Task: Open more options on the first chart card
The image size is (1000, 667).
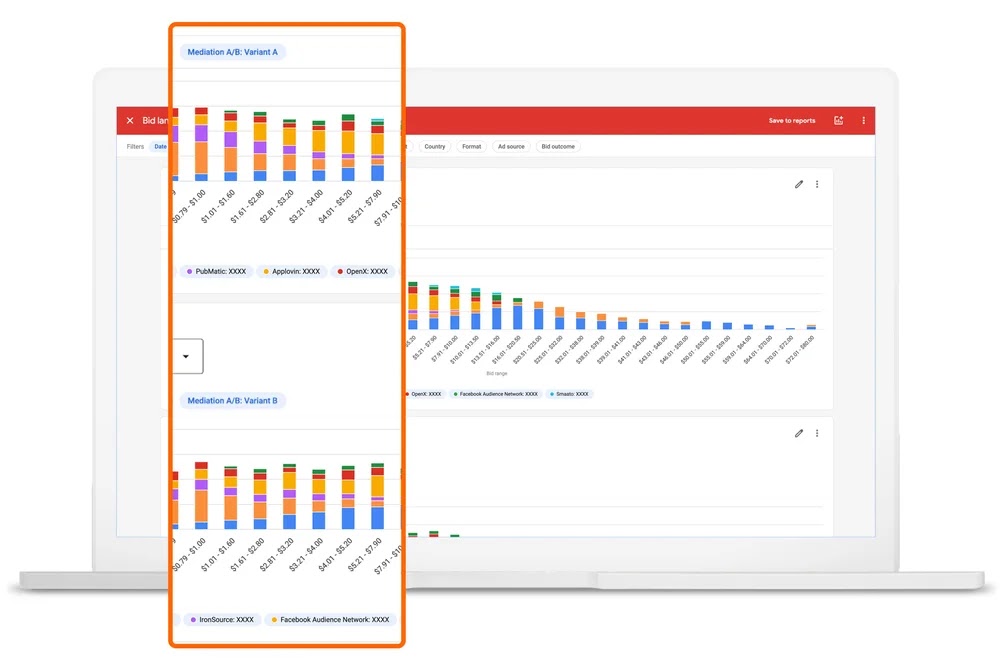Action: point(817,184)
